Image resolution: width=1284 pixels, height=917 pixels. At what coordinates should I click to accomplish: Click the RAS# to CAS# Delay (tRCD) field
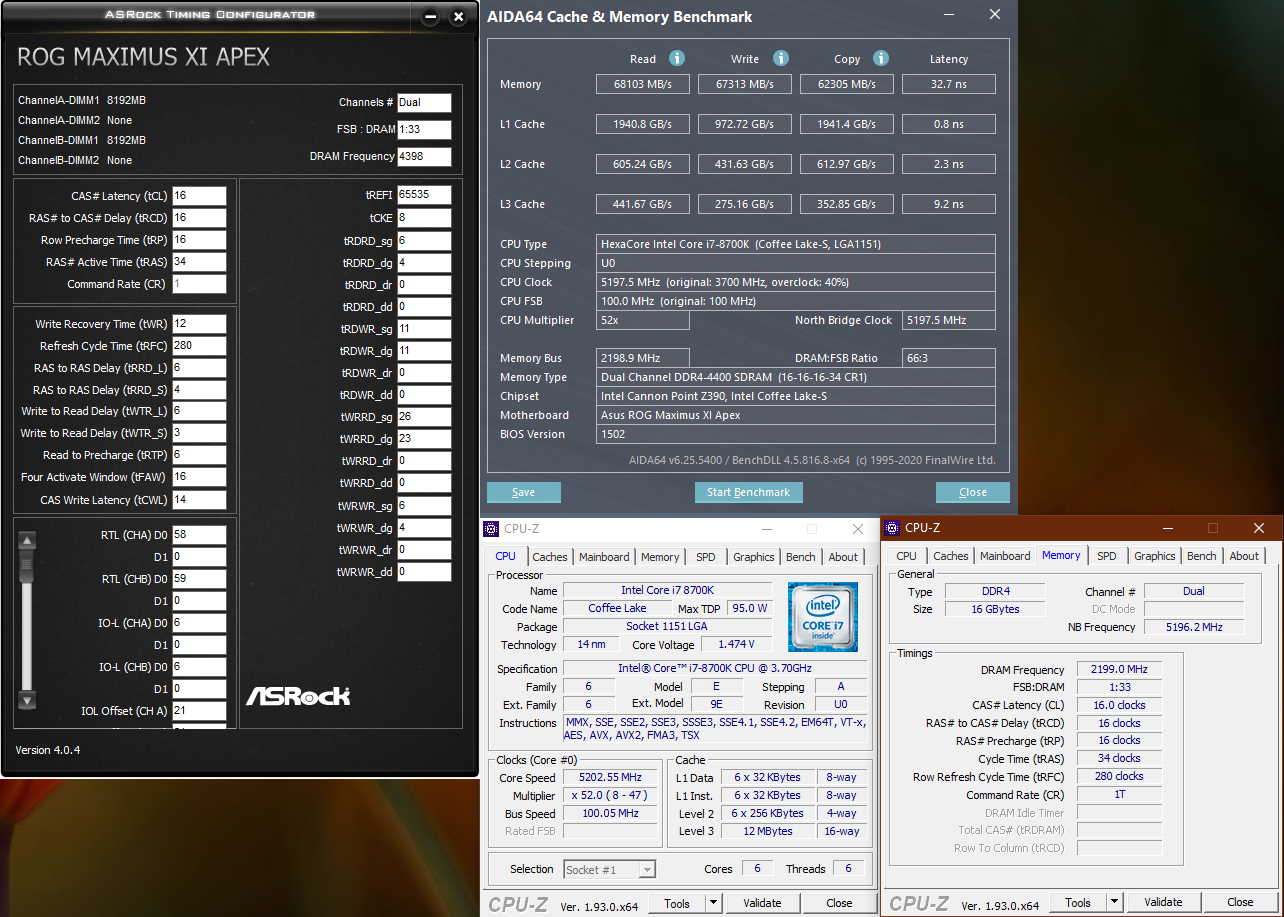click(199, 218)
